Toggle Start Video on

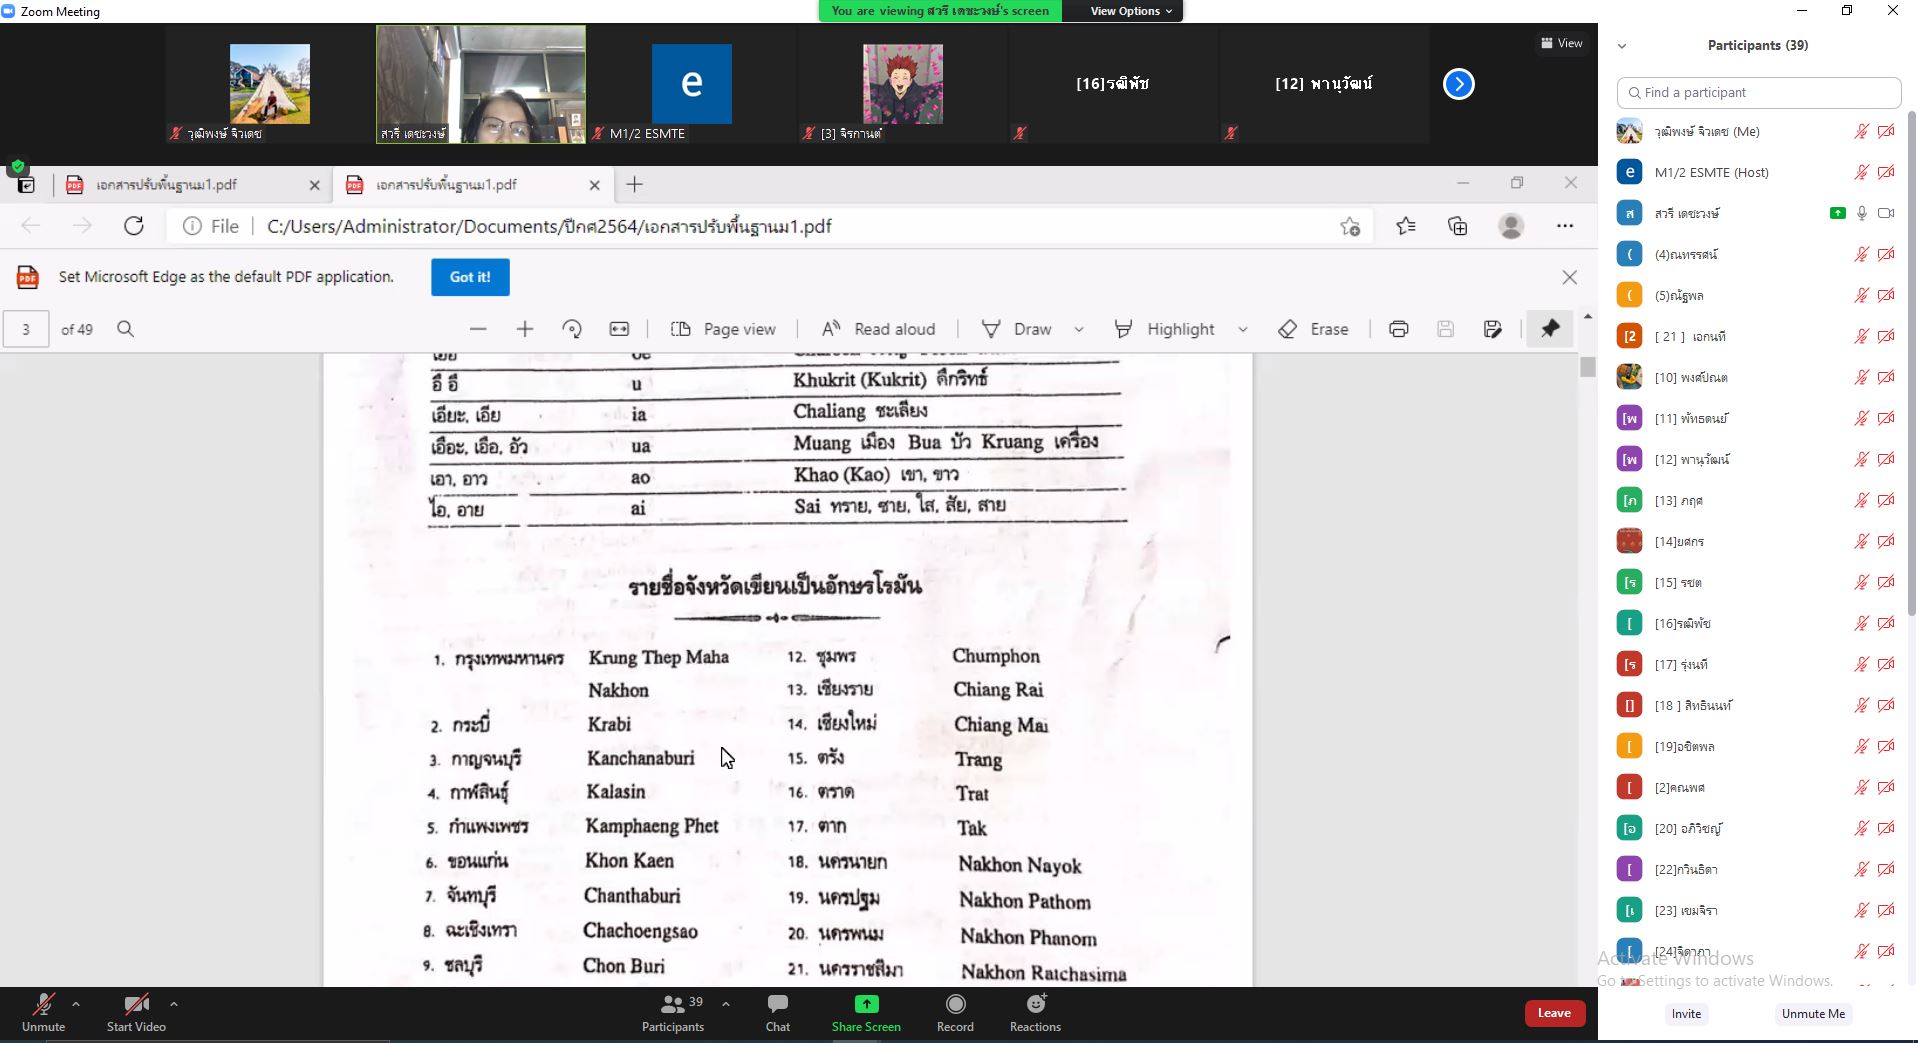pos(136,1004)
